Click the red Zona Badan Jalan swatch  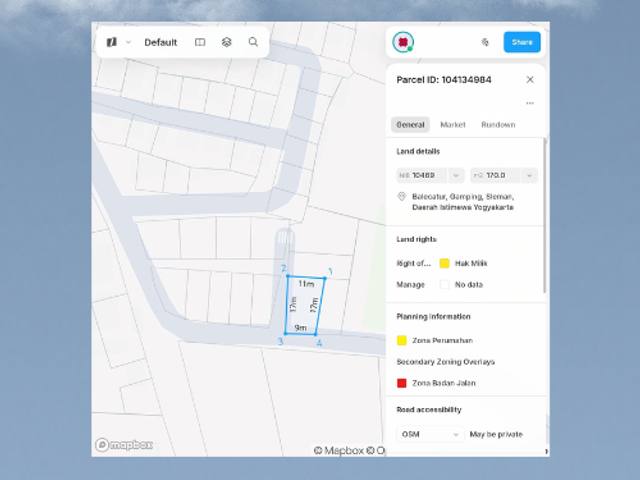click(402, 383)
